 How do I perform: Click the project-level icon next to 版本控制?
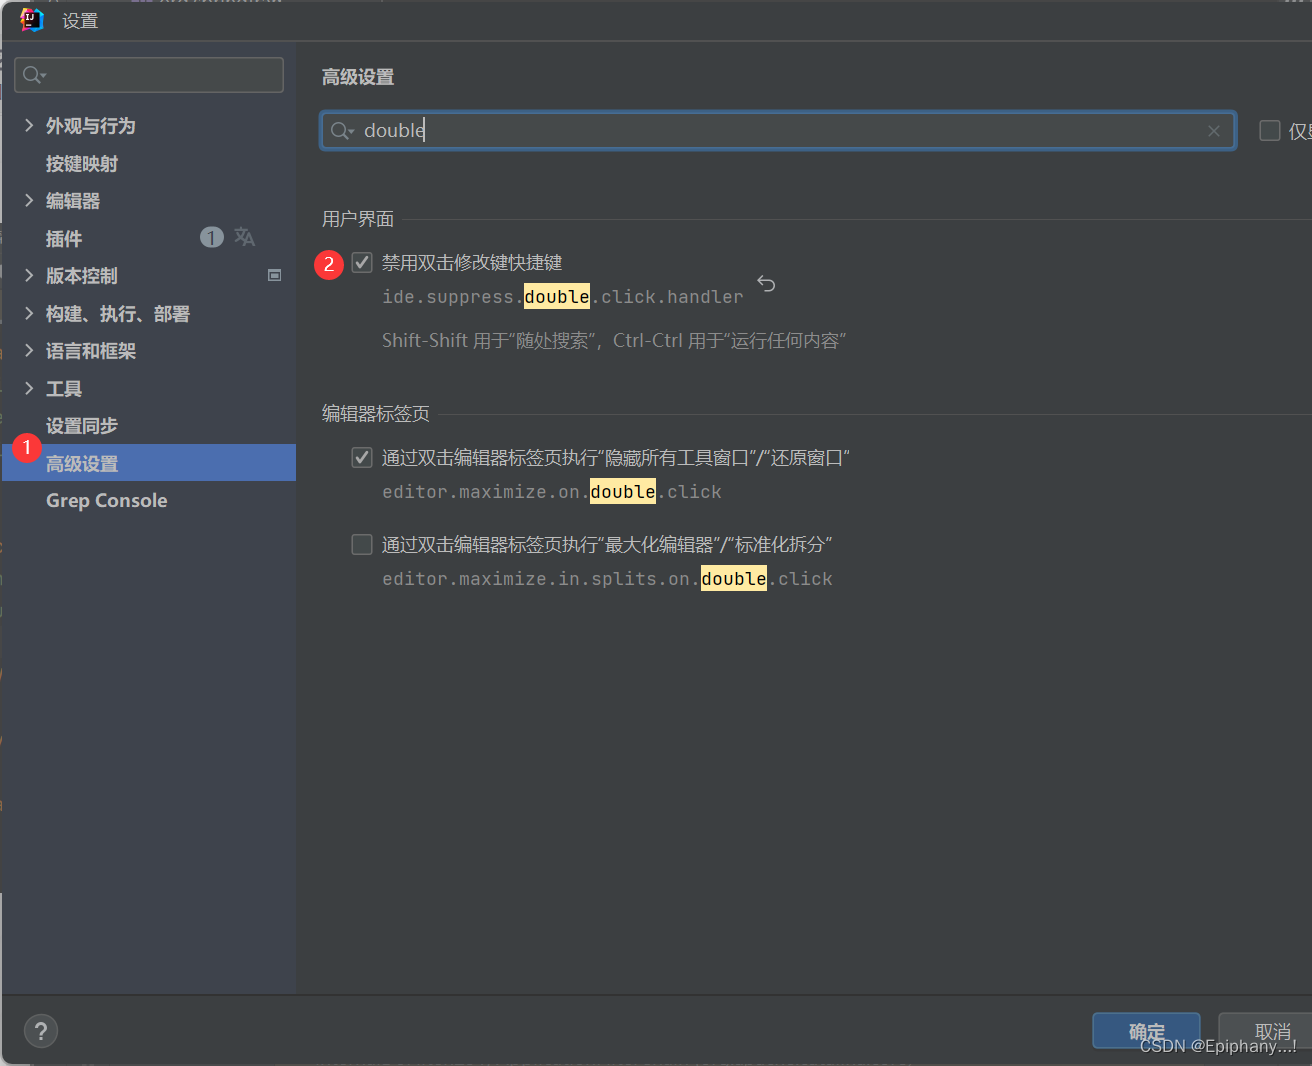click(x=275, y=275)
